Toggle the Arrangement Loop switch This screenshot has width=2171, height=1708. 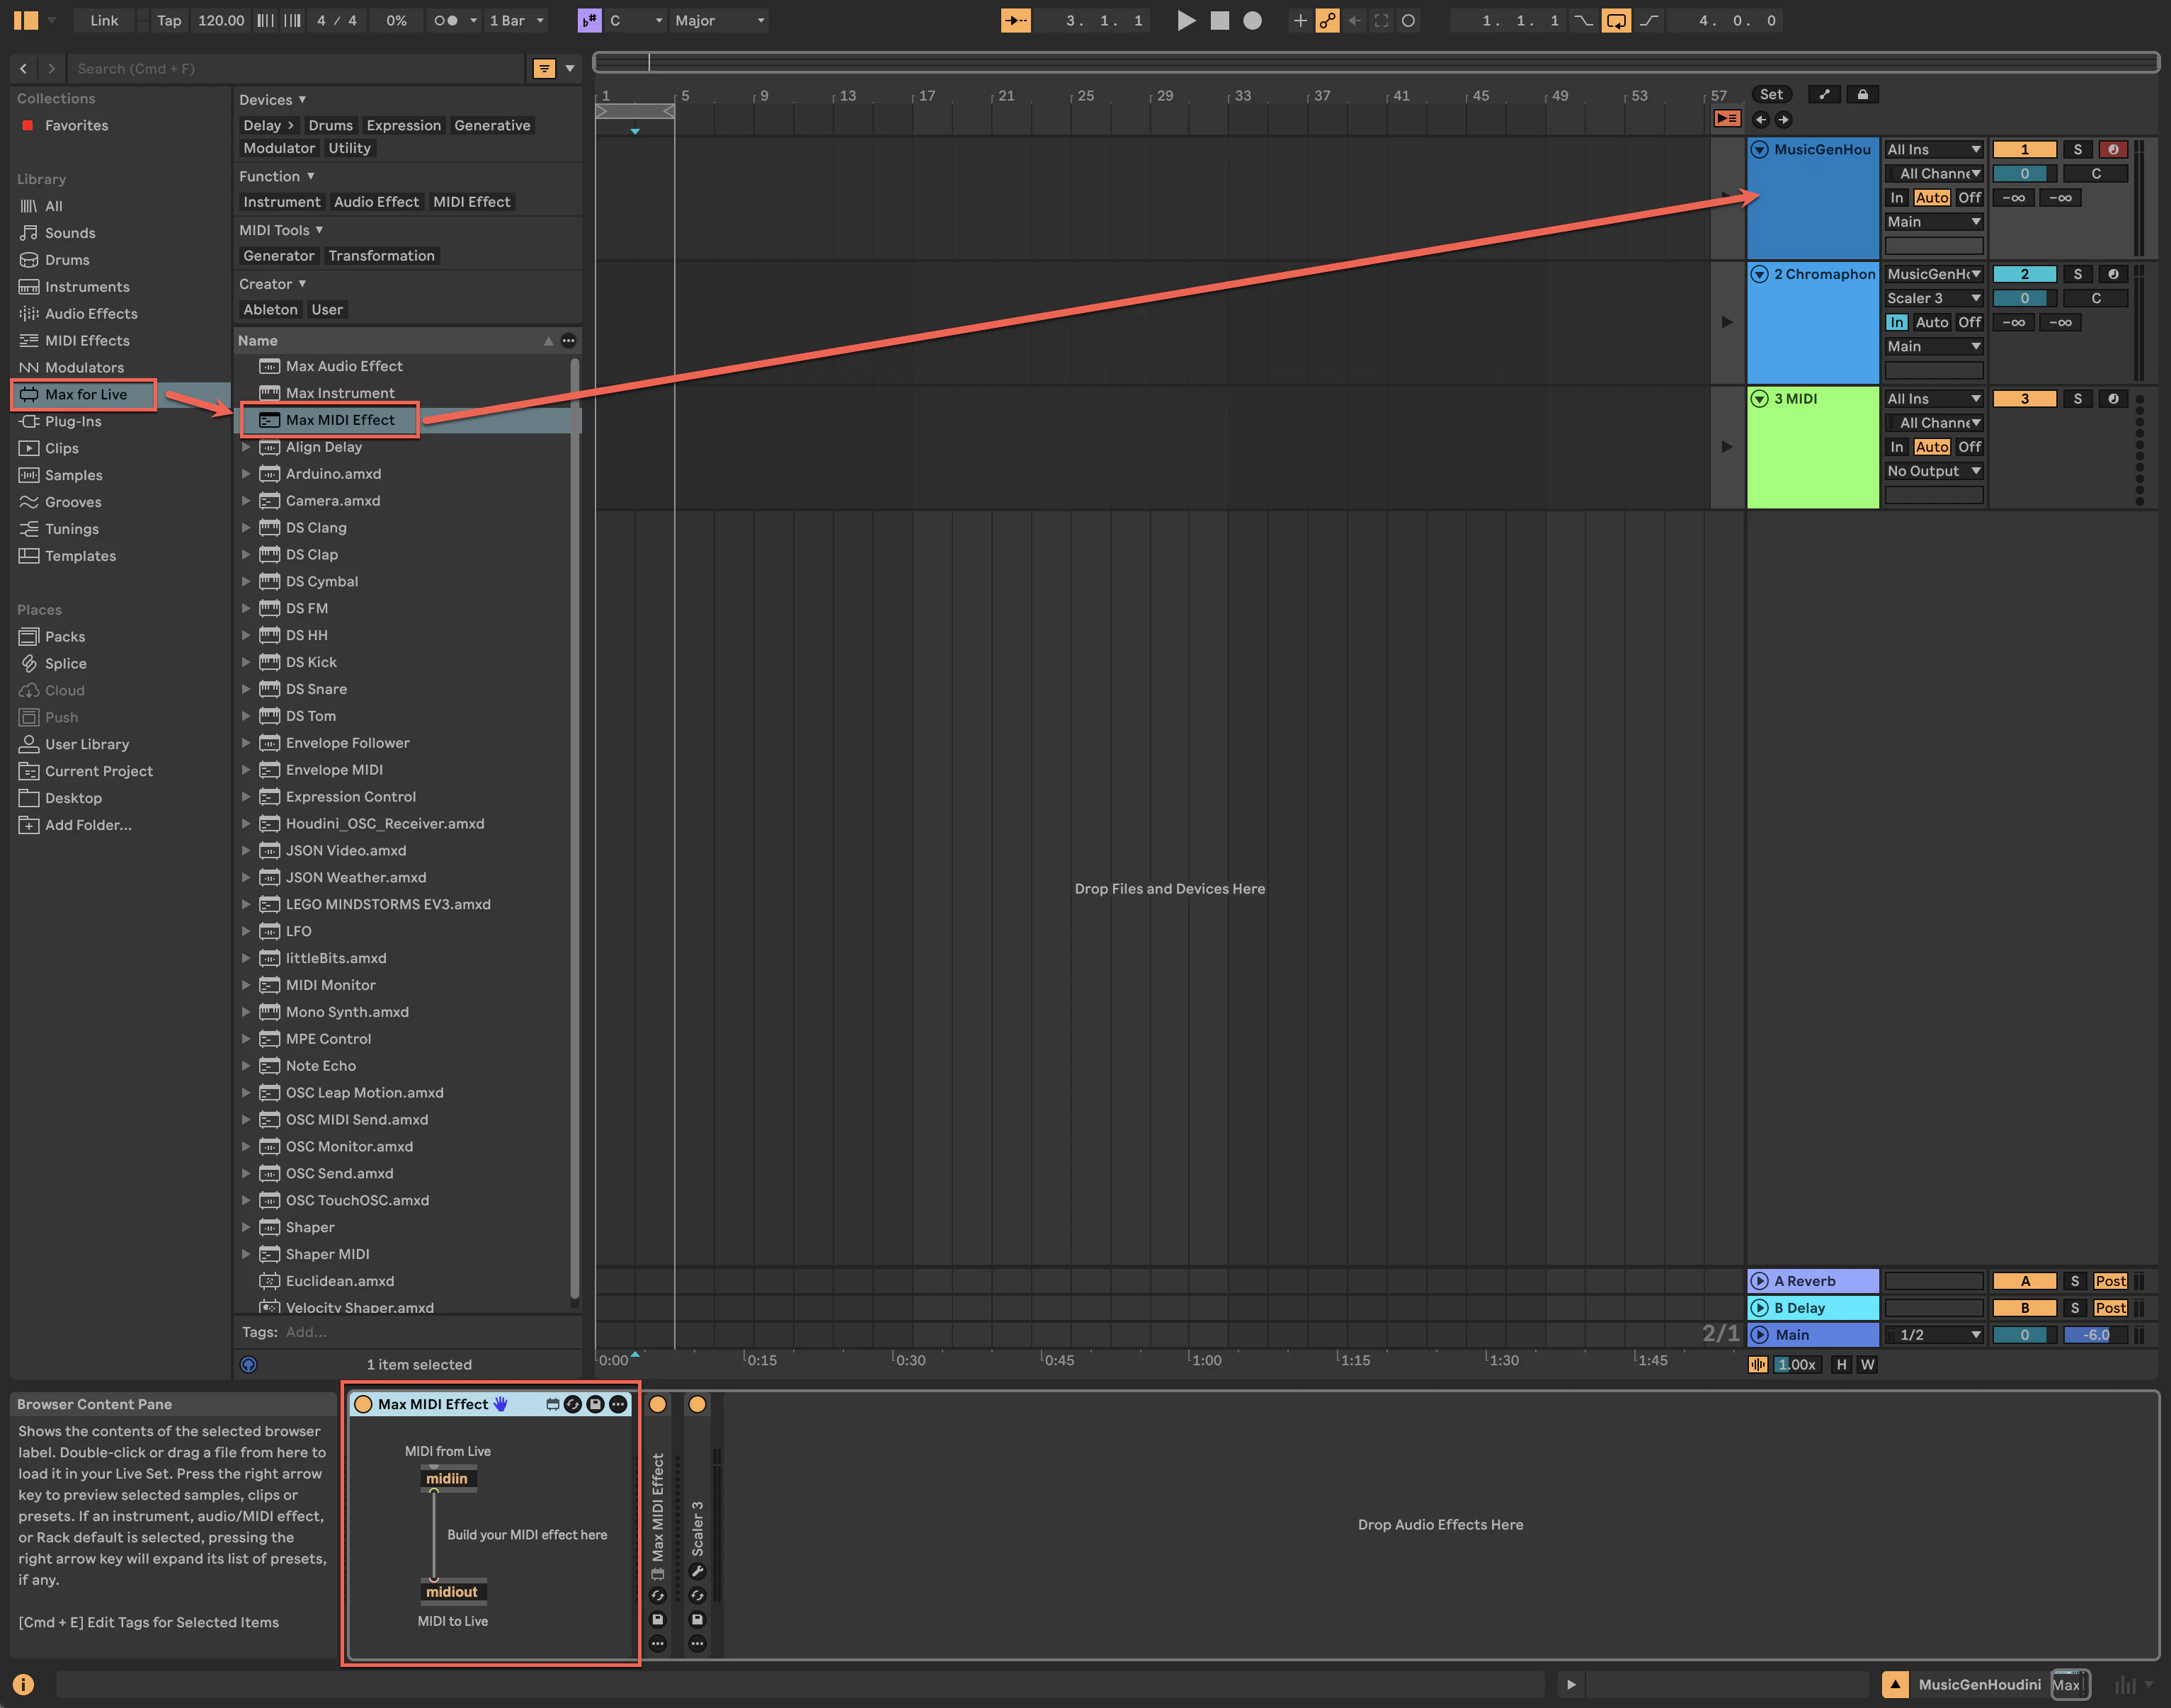[x=1616, y=20]
